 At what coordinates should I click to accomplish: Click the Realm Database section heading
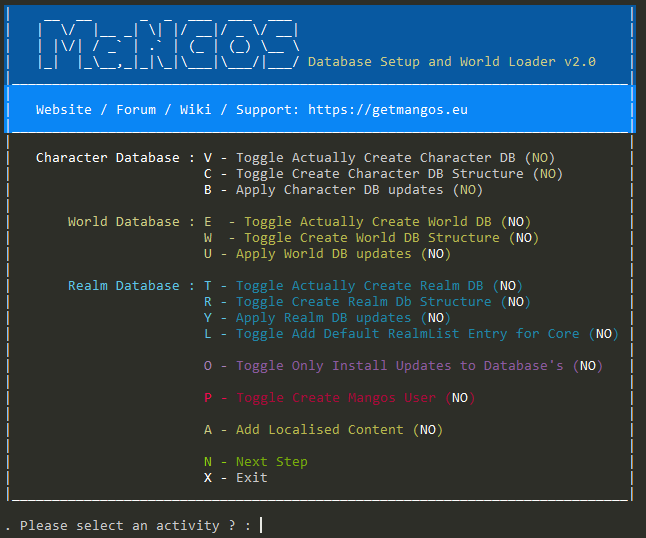[124, 285]
